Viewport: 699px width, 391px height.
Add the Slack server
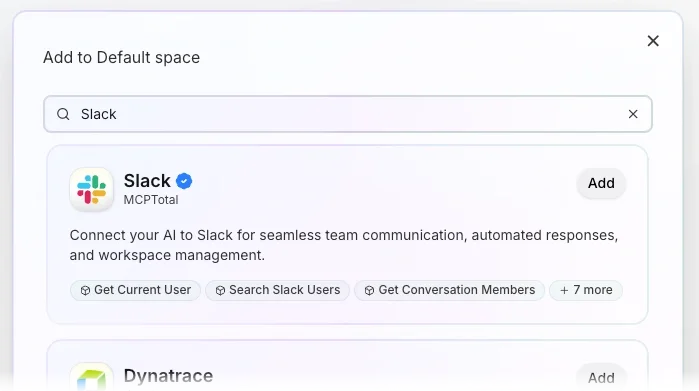601,183
